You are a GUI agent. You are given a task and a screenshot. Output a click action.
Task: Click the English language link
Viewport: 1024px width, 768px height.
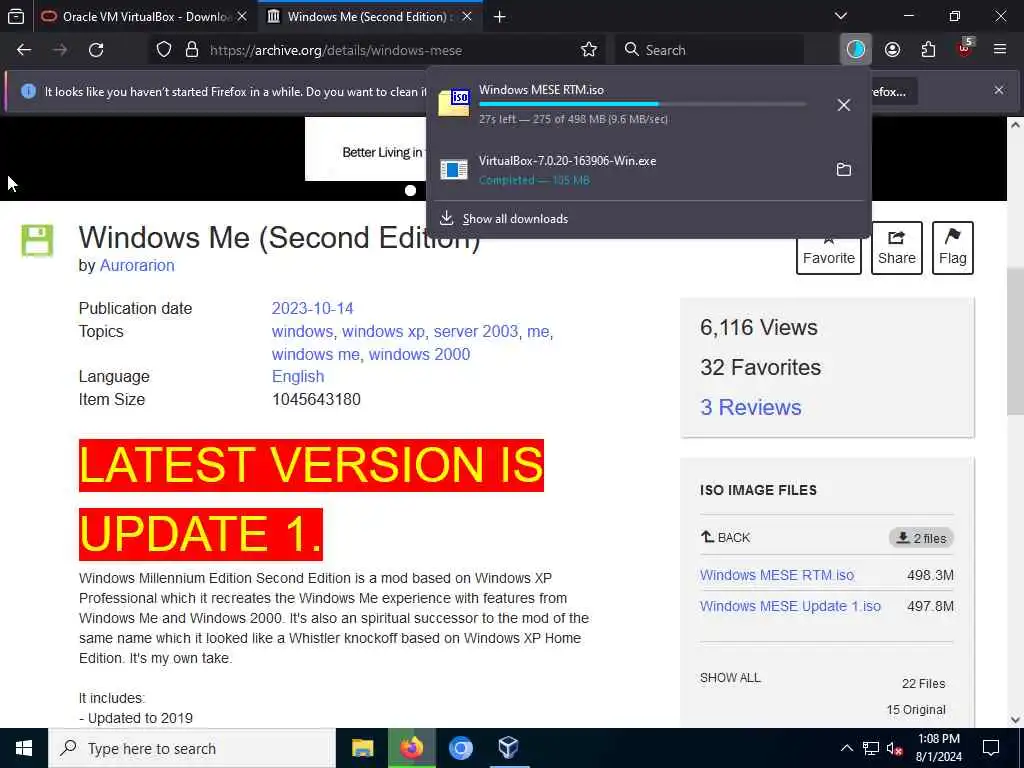click(298, 377)
